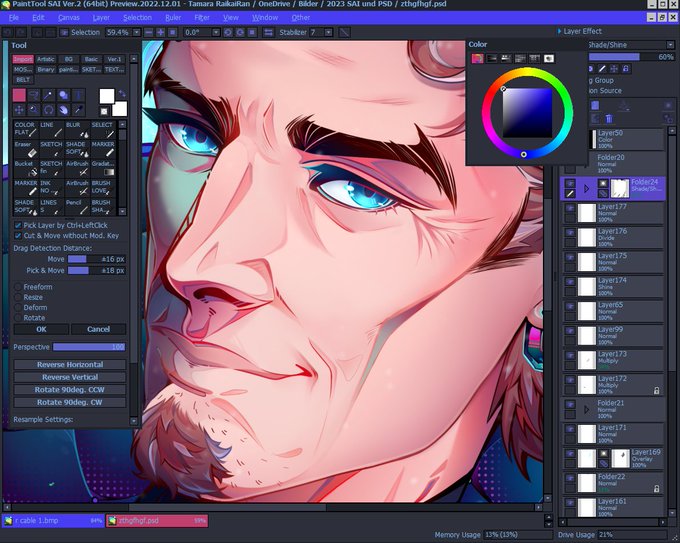The height and width of the screenshot is (543, 680).
Task: Open the zoom percentage dropdown
Action: click(x=137, y=33)
